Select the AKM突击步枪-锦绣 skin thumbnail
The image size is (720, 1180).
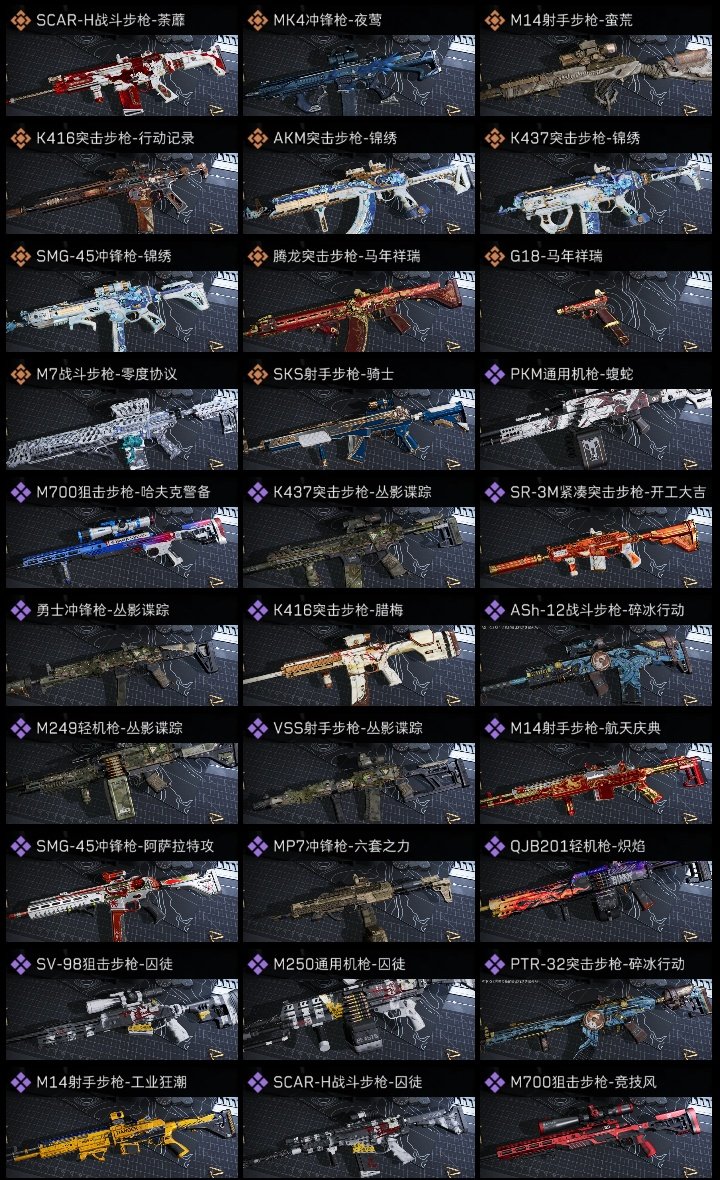[359, 193]
